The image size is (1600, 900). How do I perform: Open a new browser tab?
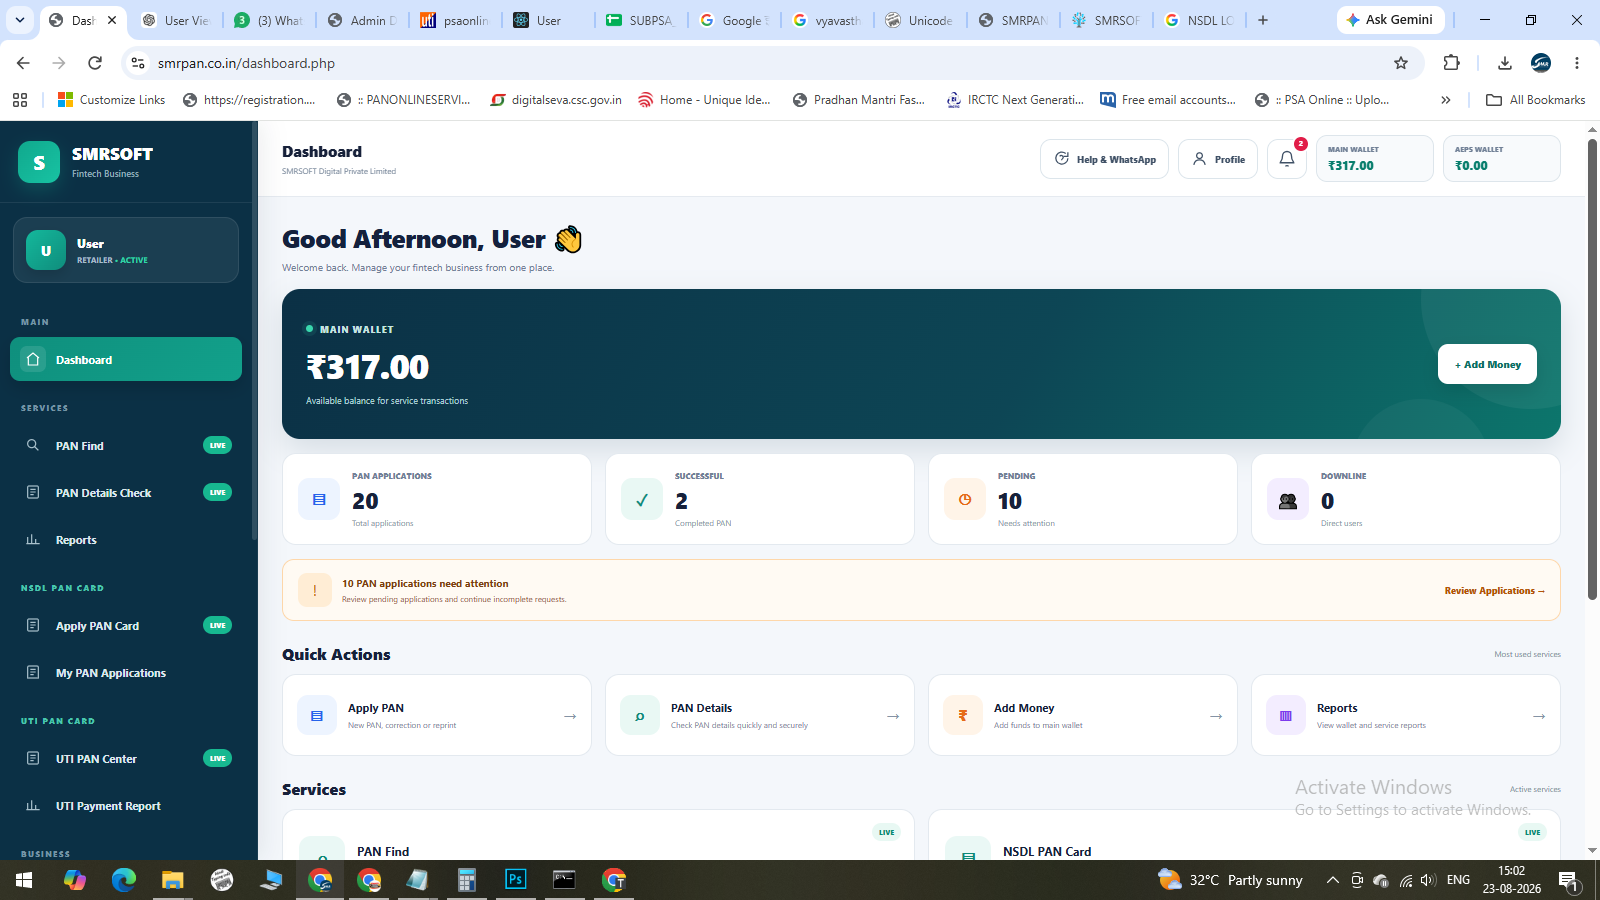[x=1263, y=20]
